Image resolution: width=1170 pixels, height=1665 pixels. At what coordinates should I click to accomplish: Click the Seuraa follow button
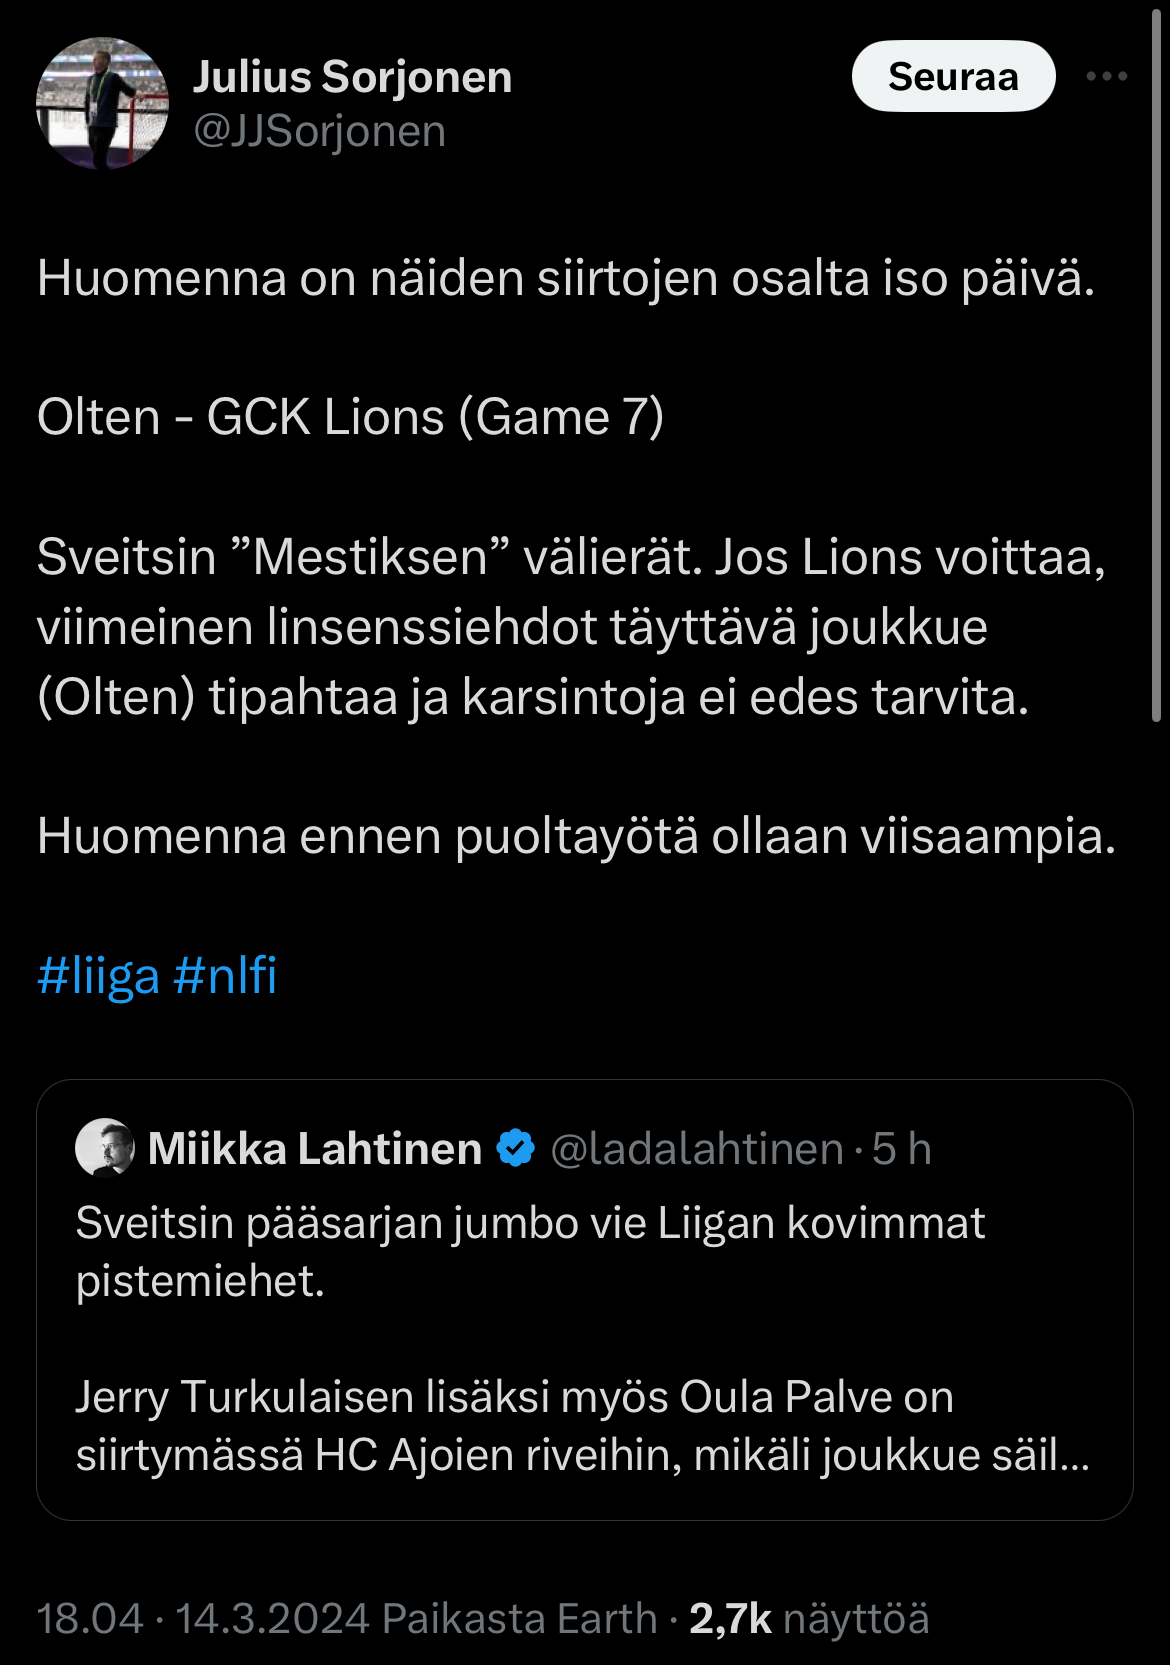coord(953,77)
